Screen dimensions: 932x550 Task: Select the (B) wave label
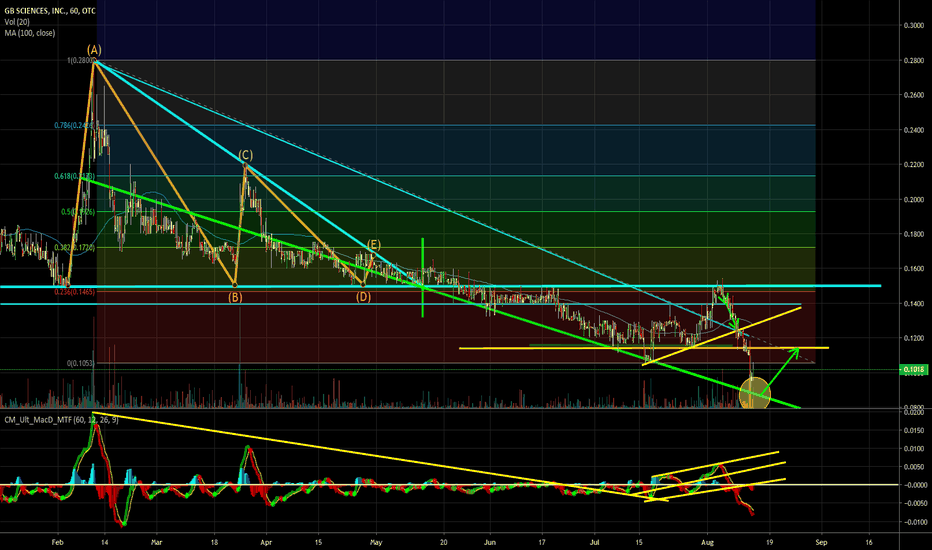[235, 297]
